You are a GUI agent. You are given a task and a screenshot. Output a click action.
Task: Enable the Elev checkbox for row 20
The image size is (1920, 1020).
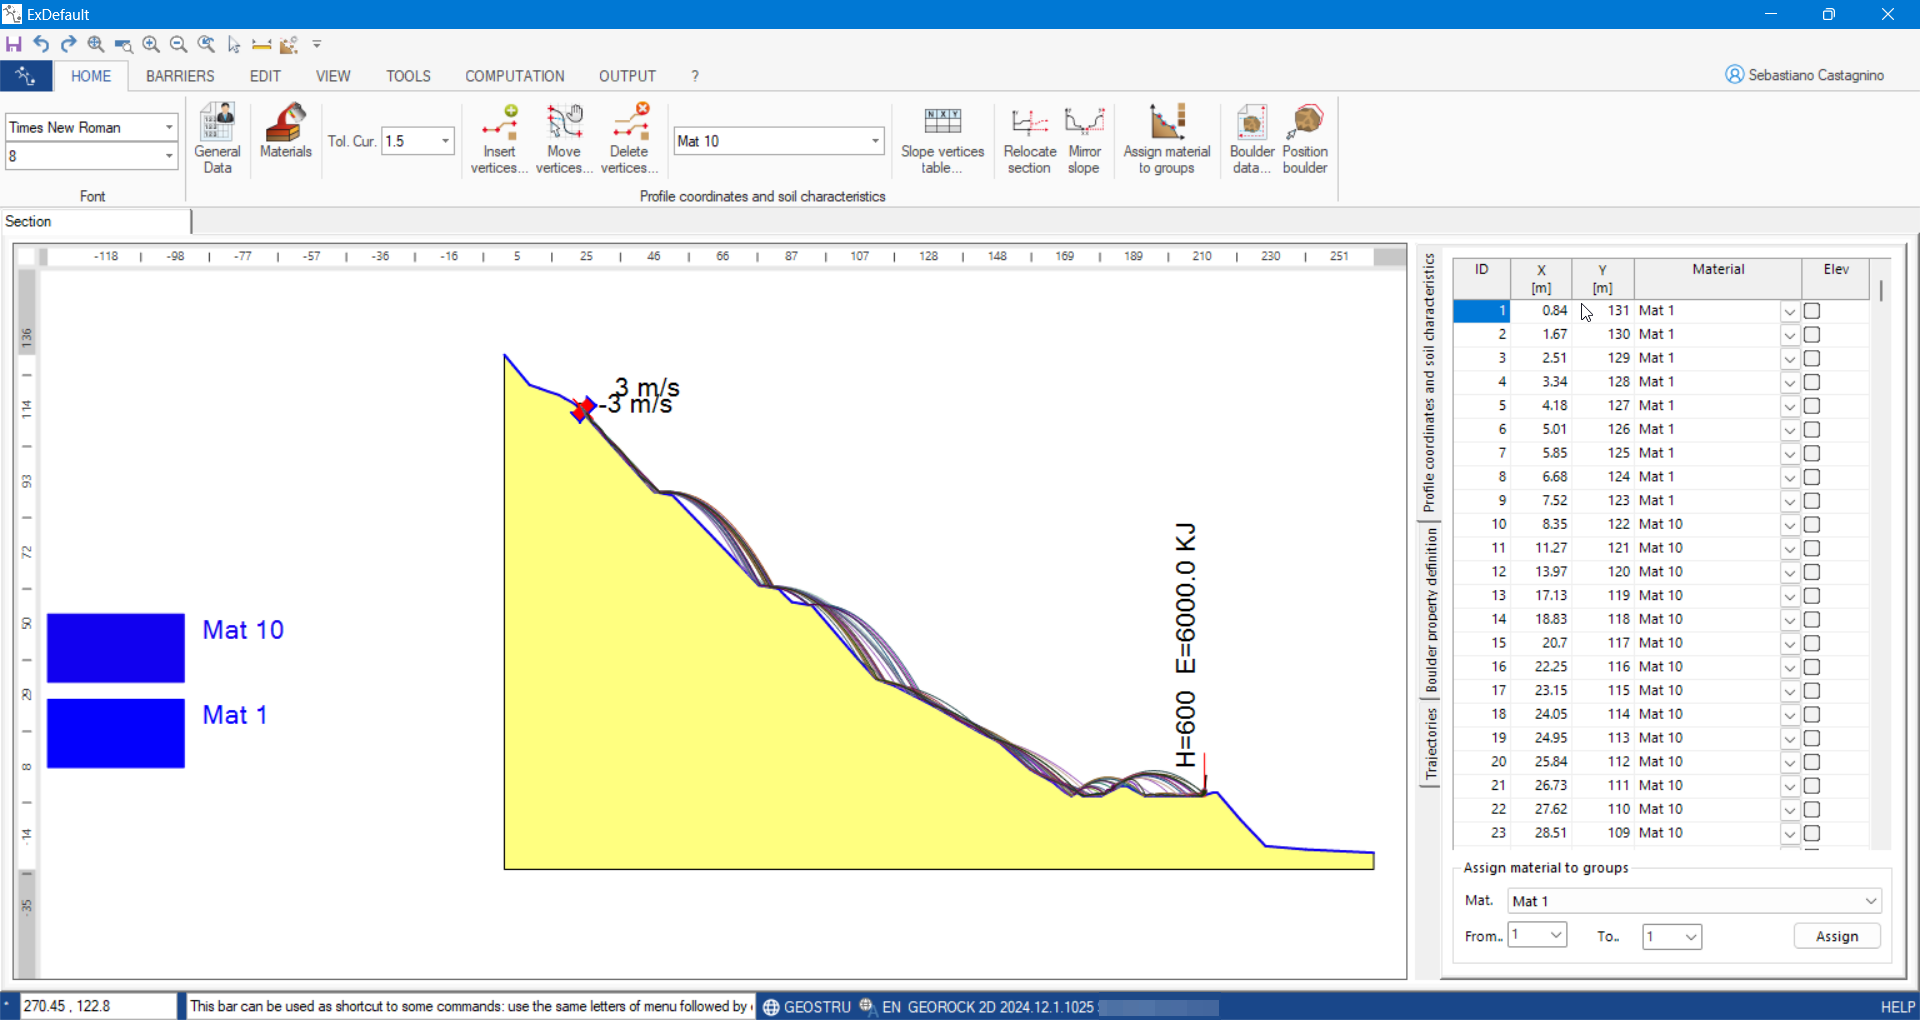click(x=1812, y=762)
